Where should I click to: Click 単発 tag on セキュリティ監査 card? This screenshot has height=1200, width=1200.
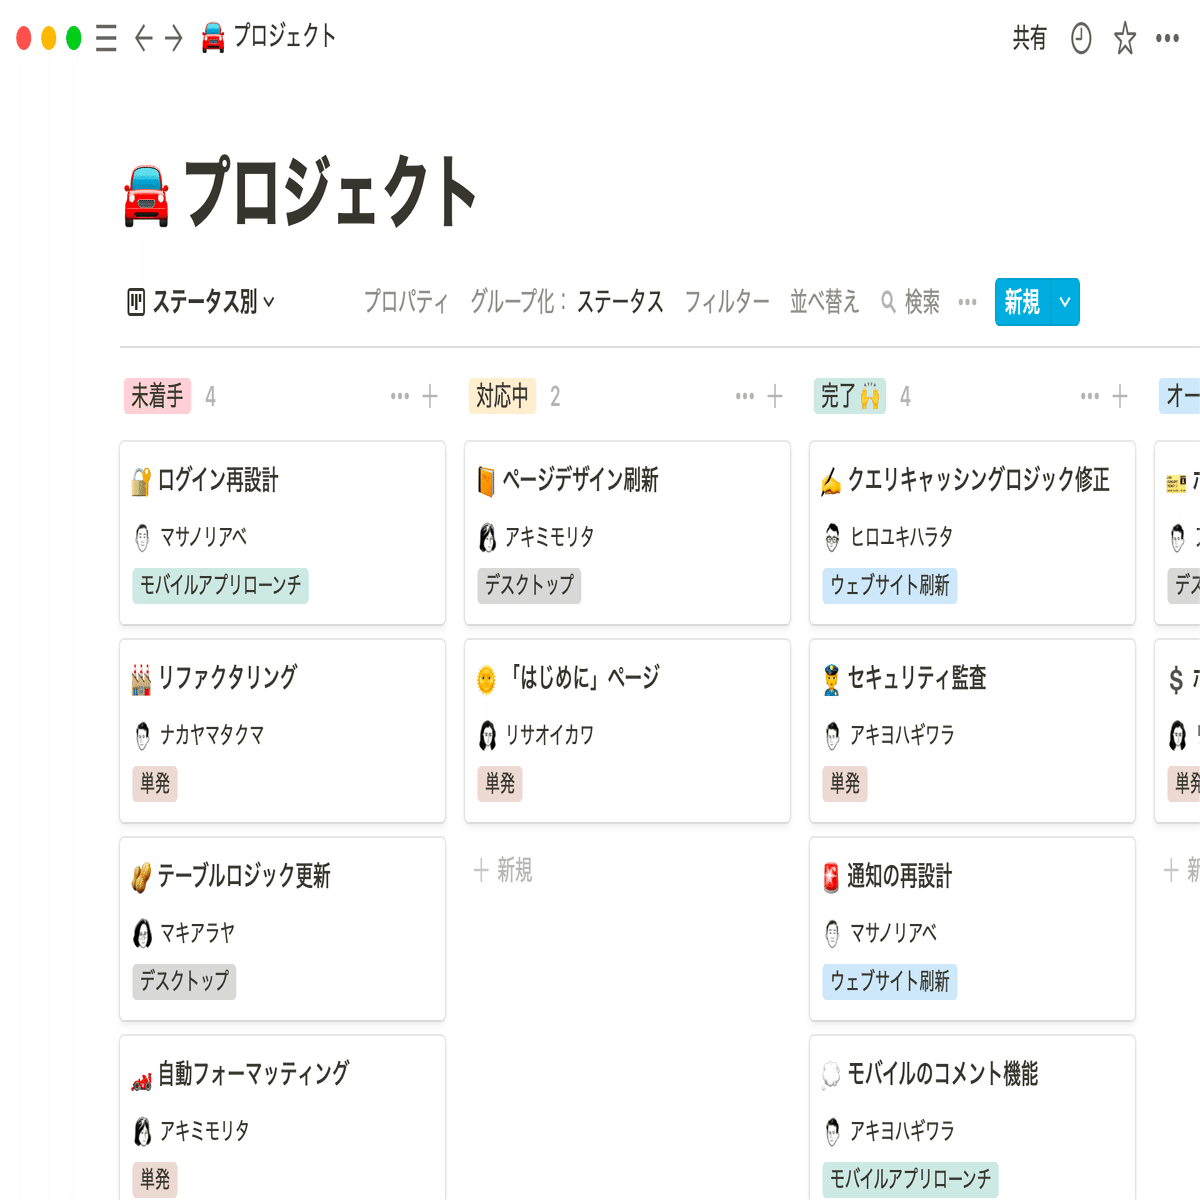click(x=845, y=783)
